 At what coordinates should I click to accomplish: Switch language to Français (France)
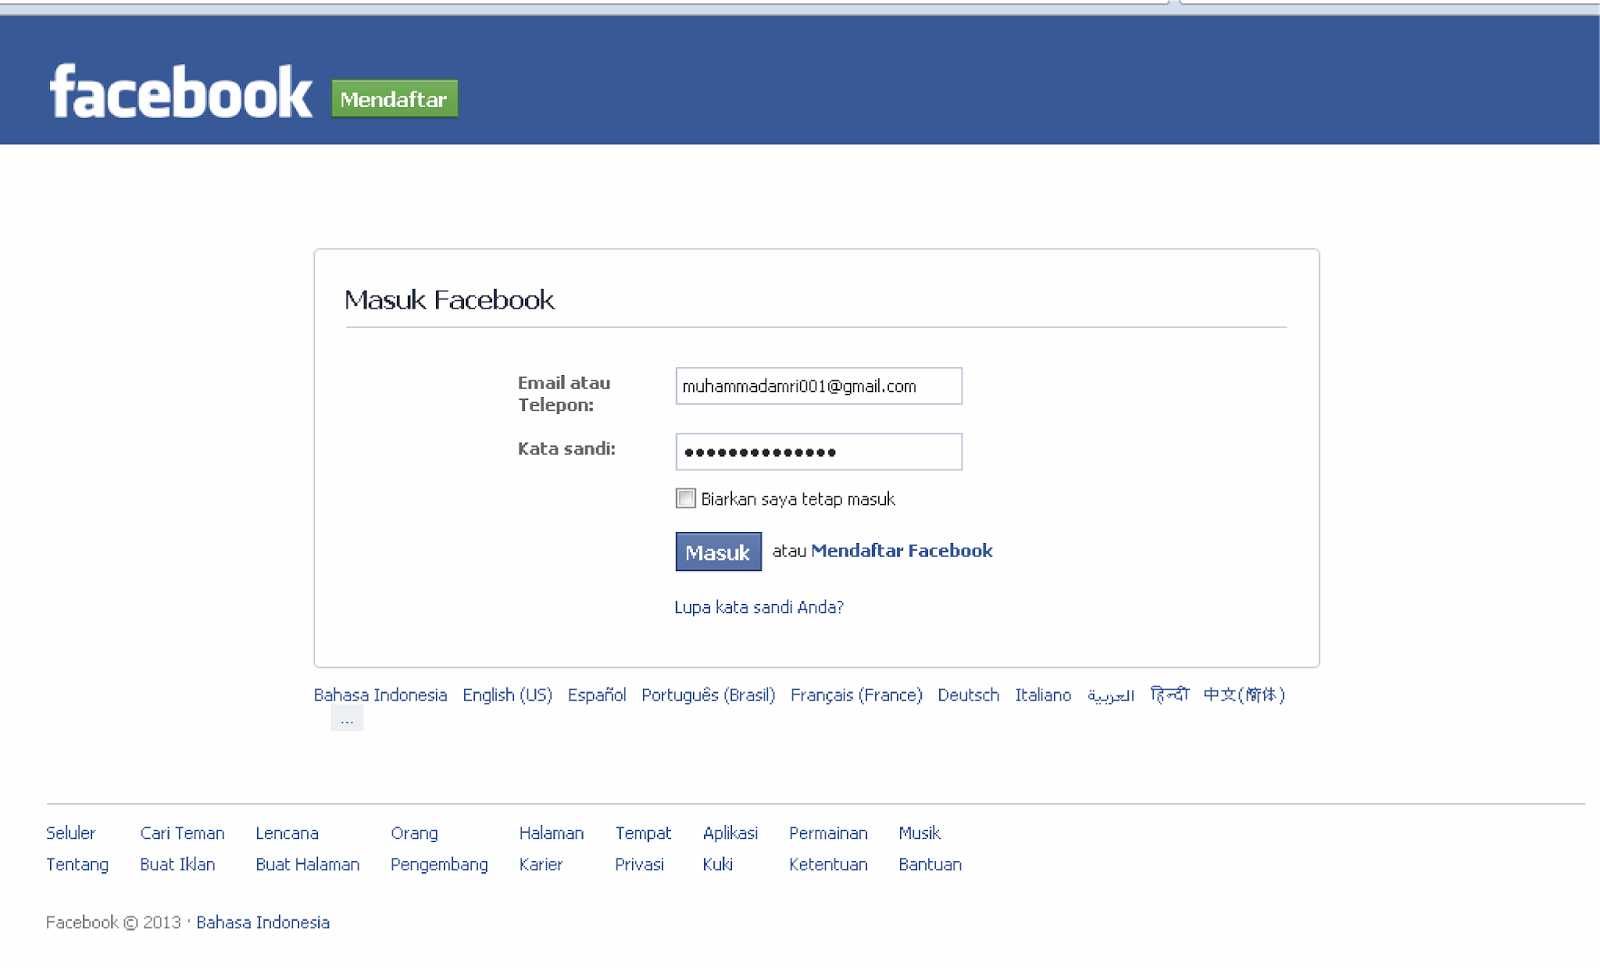[856, 695]
